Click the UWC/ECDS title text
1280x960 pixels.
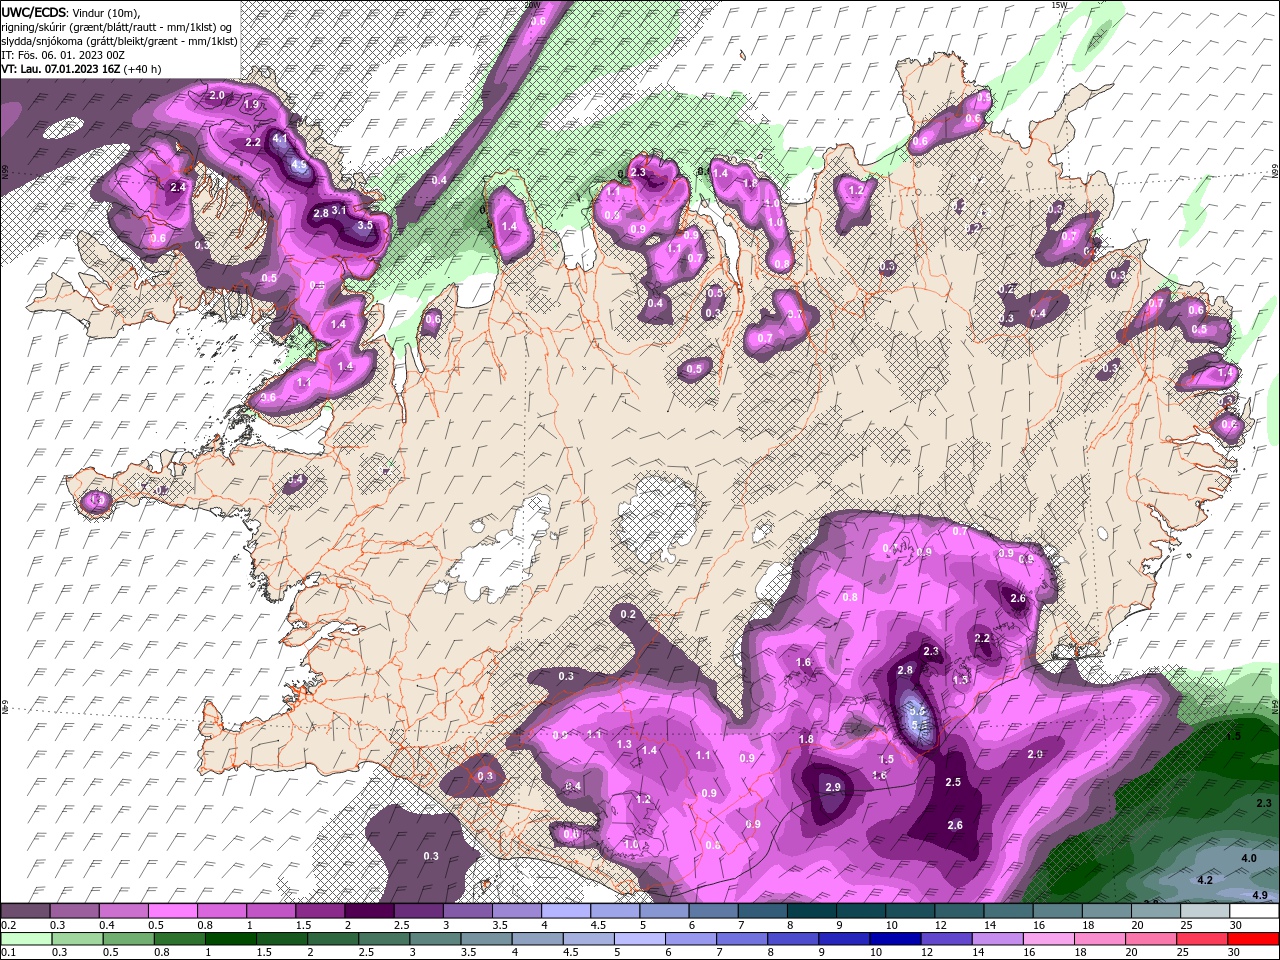[x=34, y=12]
